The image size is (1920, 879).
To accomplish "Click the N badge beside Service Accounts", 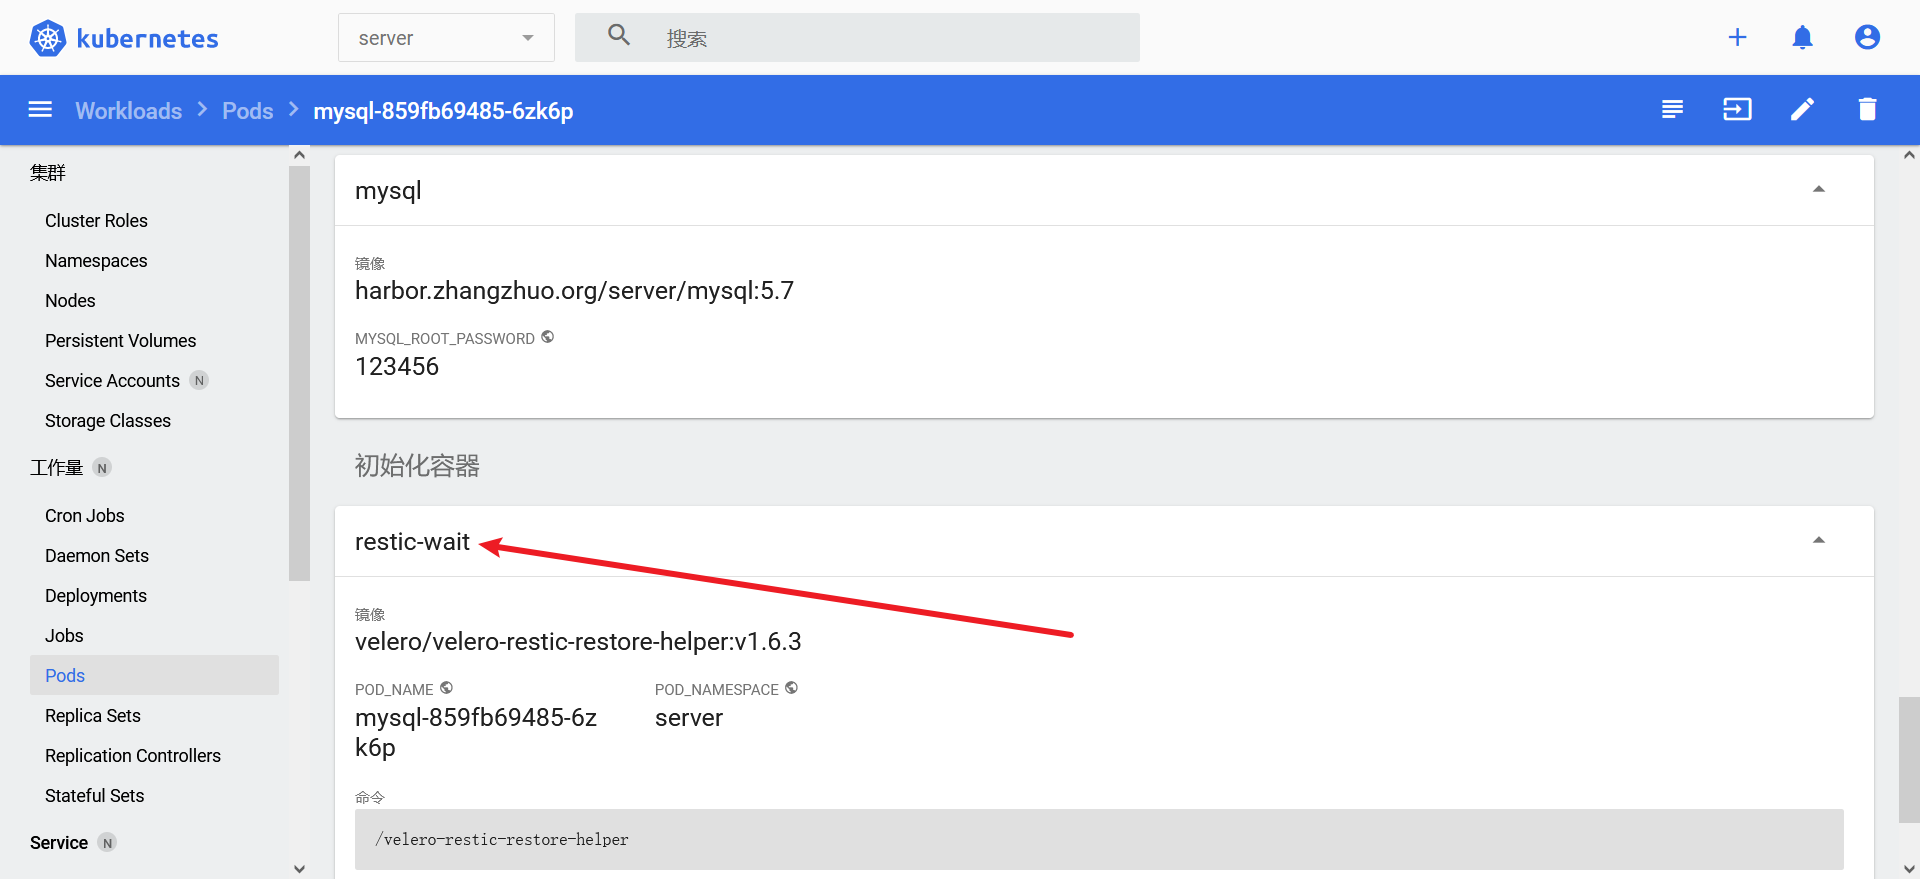I will point(199,380).
